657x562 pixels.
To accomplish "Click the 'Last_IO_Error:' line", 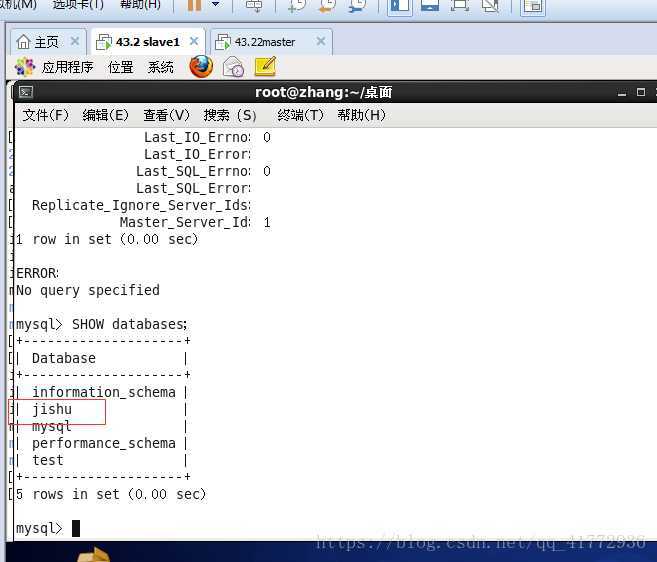I will pos(198,155).
